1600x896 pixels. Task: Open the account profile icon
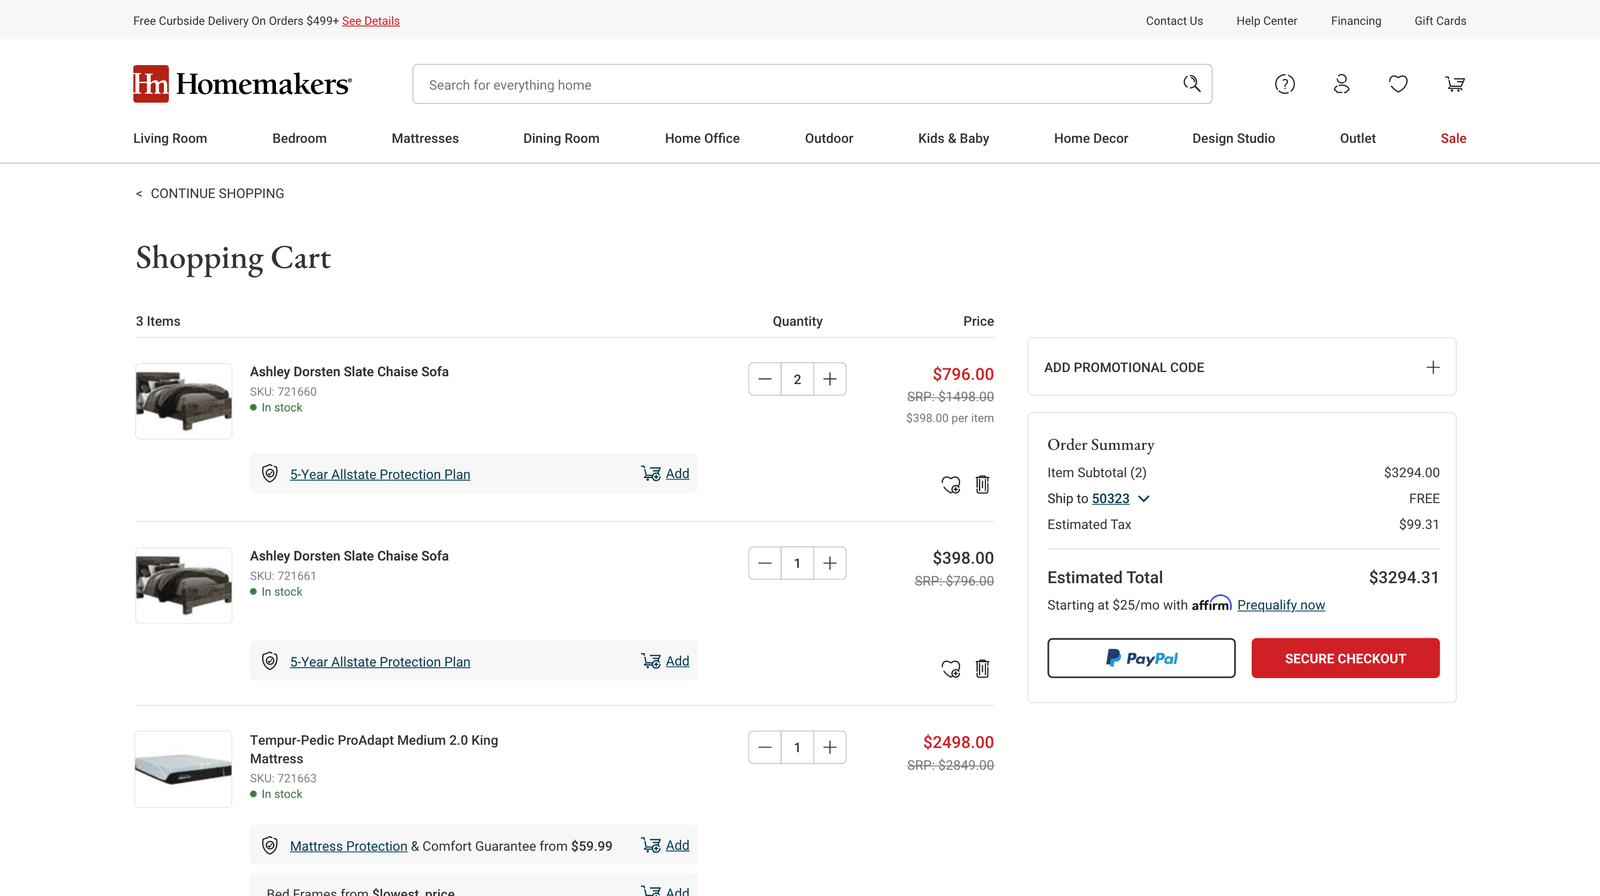[1342, 84]
